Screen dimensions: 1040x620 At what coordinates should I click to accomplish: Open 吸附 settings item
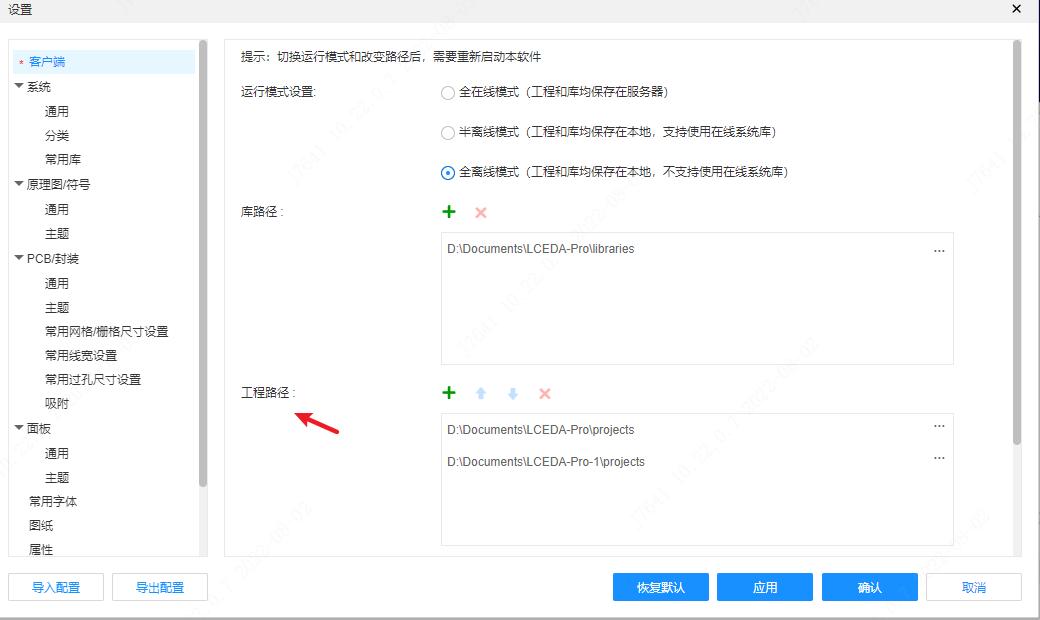click(56, 403)
